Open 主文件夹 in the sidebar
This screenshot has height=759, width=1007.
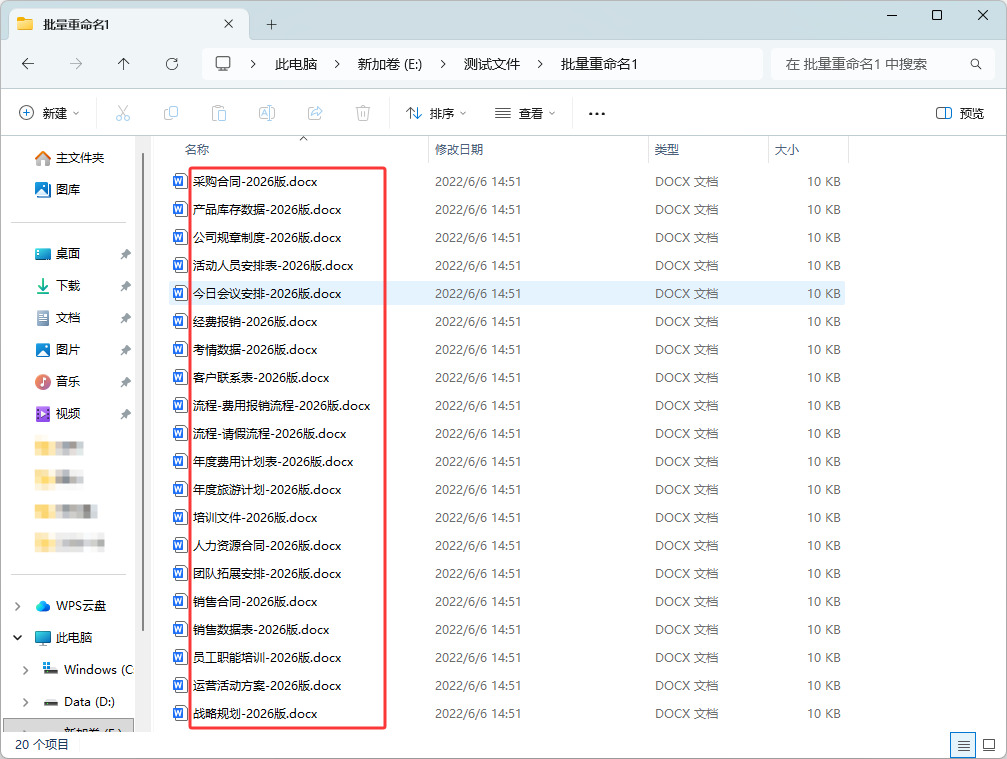70,158
